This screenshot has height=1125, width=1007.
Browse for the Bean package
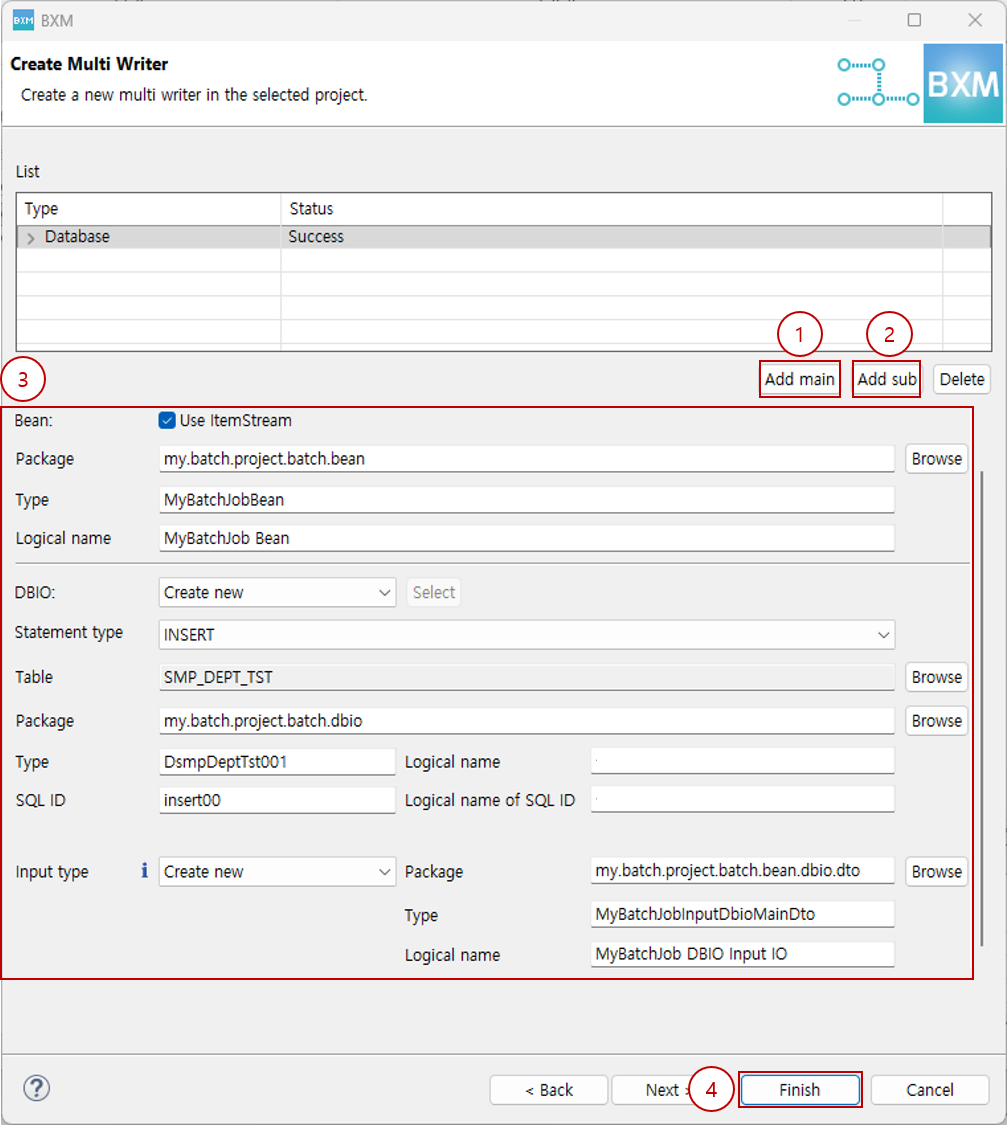[x=936, y=459]
